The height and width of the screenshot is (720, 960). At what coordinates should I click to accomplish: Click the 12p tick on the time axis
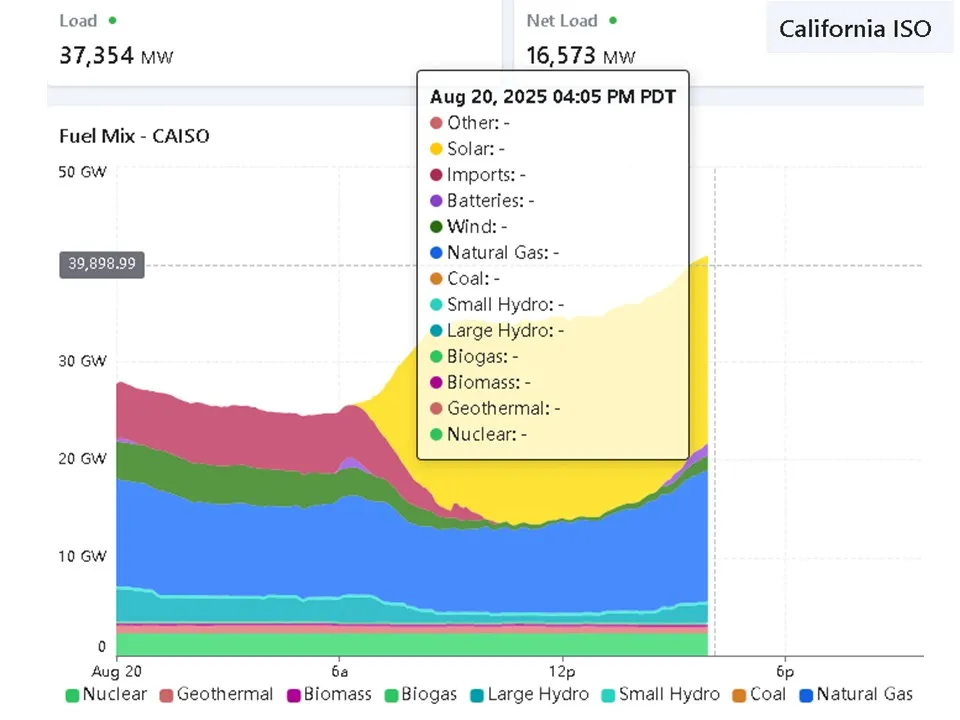point(562,669)
